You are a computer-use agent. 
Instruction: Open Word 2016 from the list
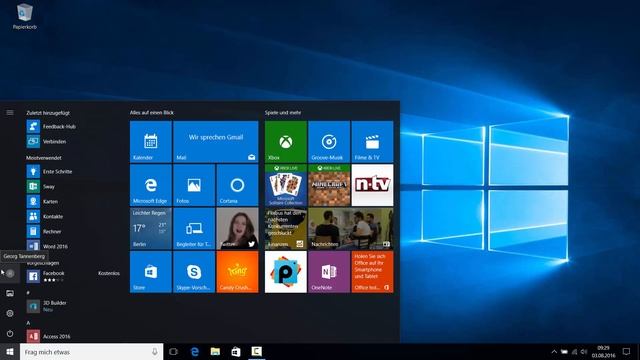pyautogui.click(x=73, y=246)
